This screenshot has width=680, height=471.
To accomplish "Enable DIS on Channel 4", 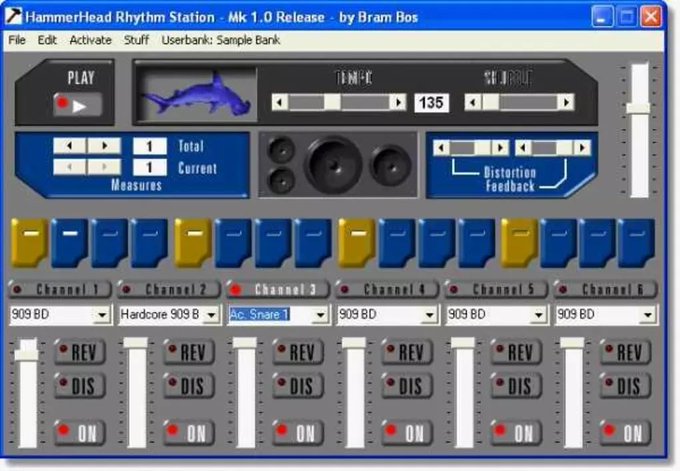I will tap(407, 386).
